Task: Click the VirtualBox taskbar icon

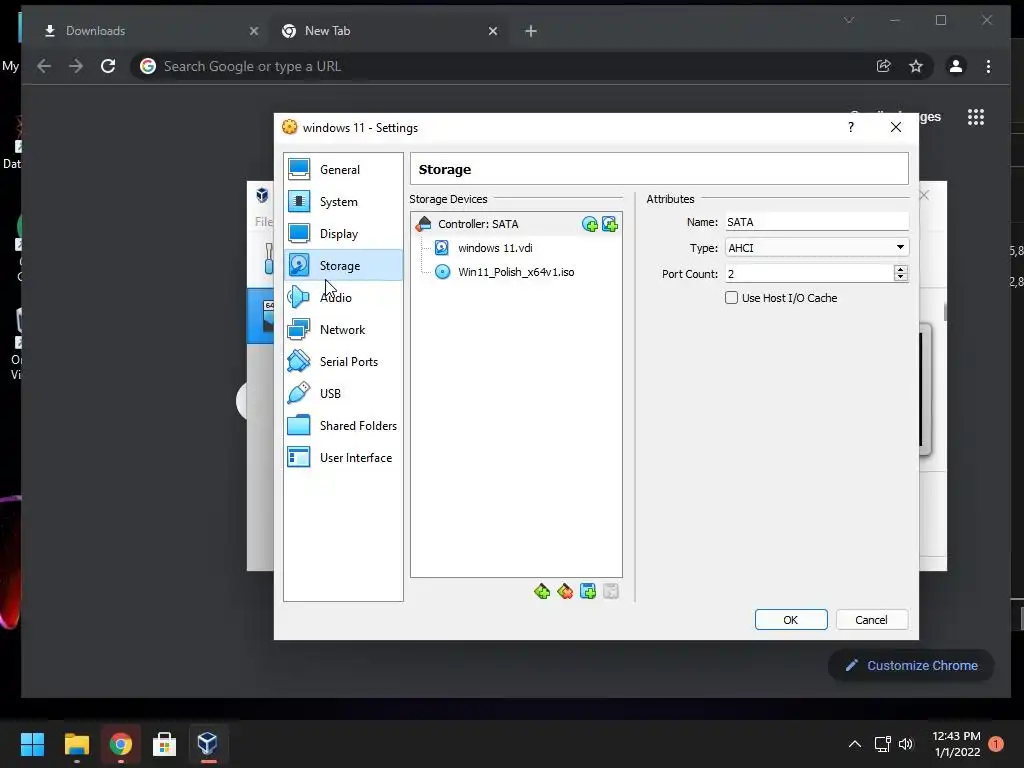Action: pos(208,744)
